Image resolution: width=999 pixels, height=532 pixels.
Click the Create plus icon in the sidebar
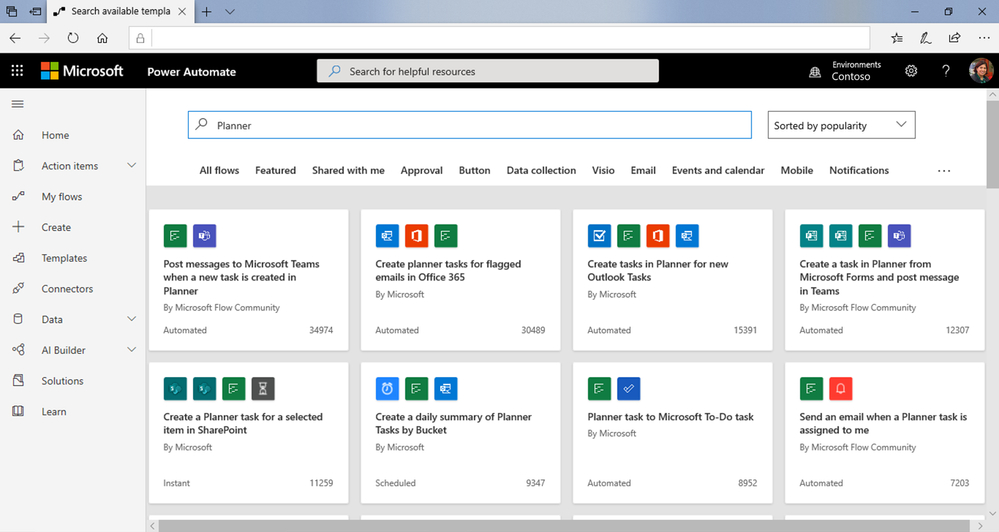coord(18,227)
